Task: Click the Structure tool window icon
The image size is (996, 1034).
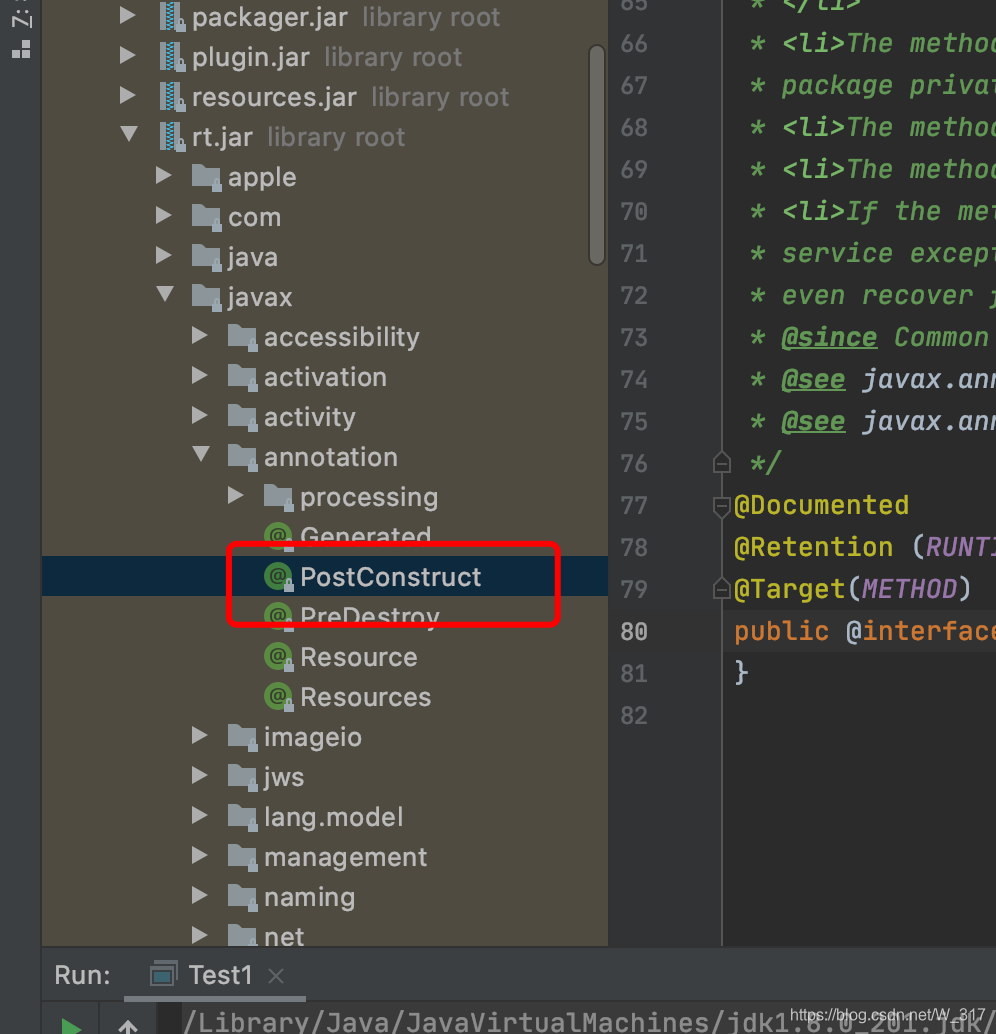Action: coord(22,49)
